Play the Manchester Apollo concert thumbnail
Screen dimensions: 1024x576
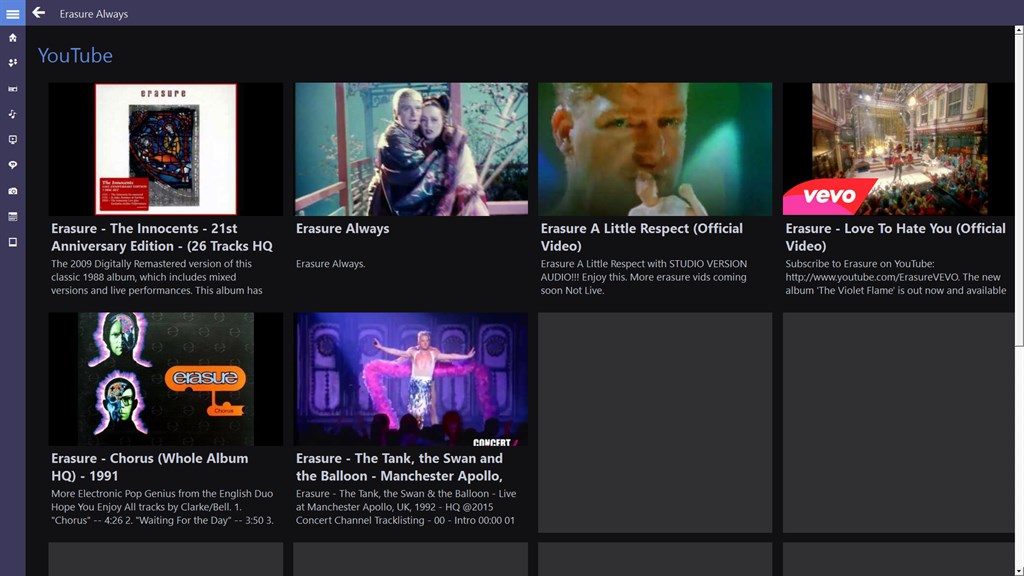411,379
